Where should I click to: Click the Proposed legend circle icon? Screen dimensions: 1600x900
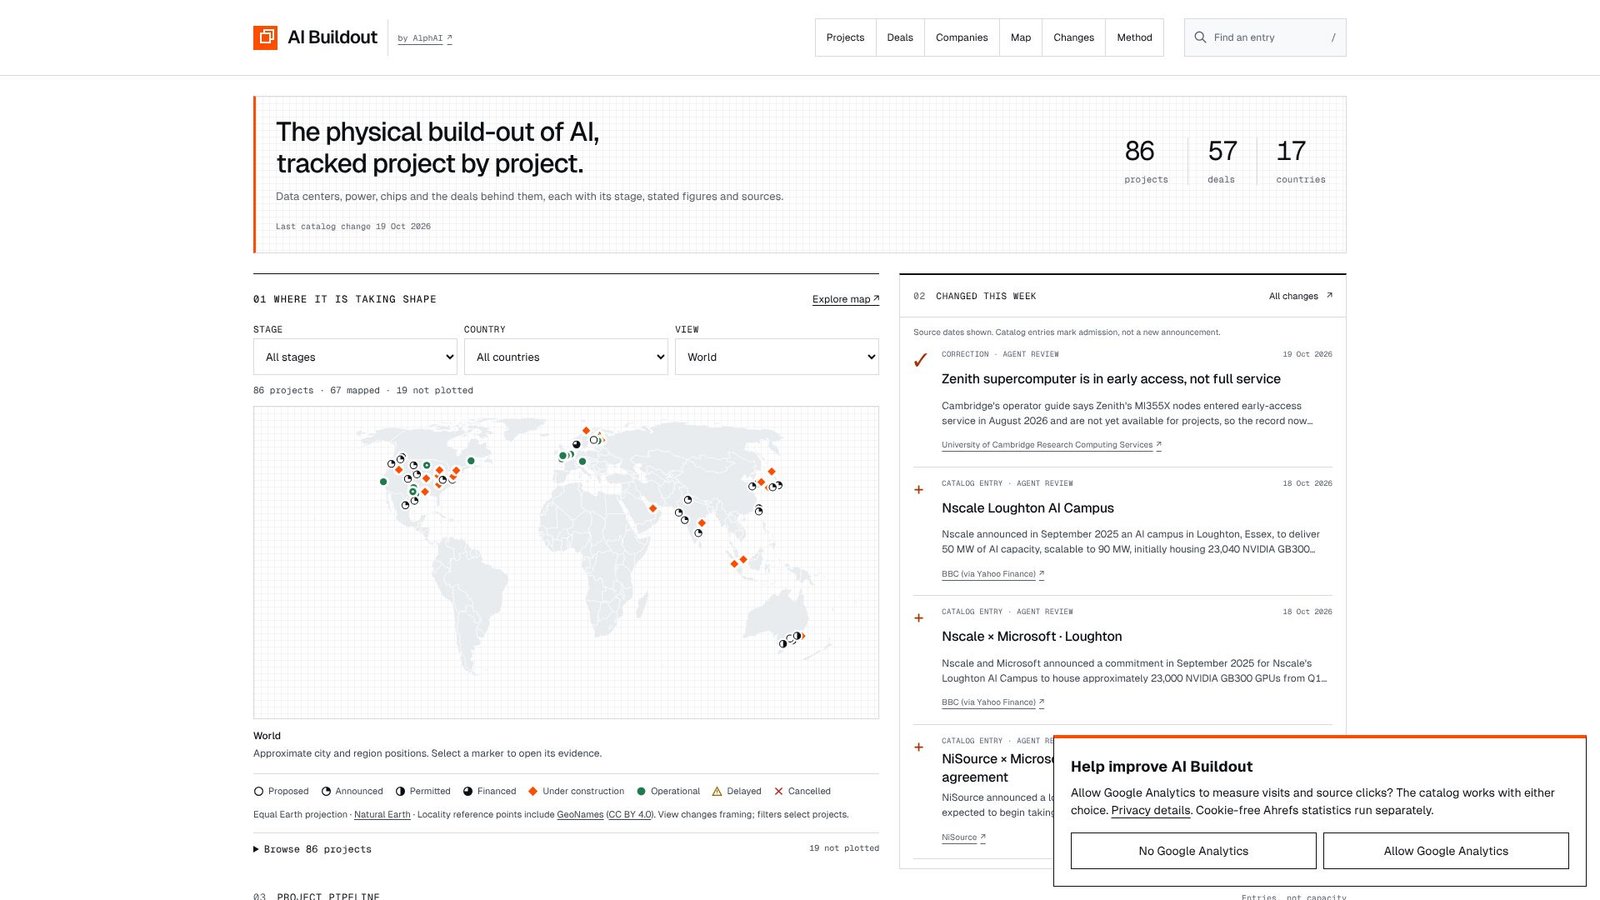(x=259, y=791)
